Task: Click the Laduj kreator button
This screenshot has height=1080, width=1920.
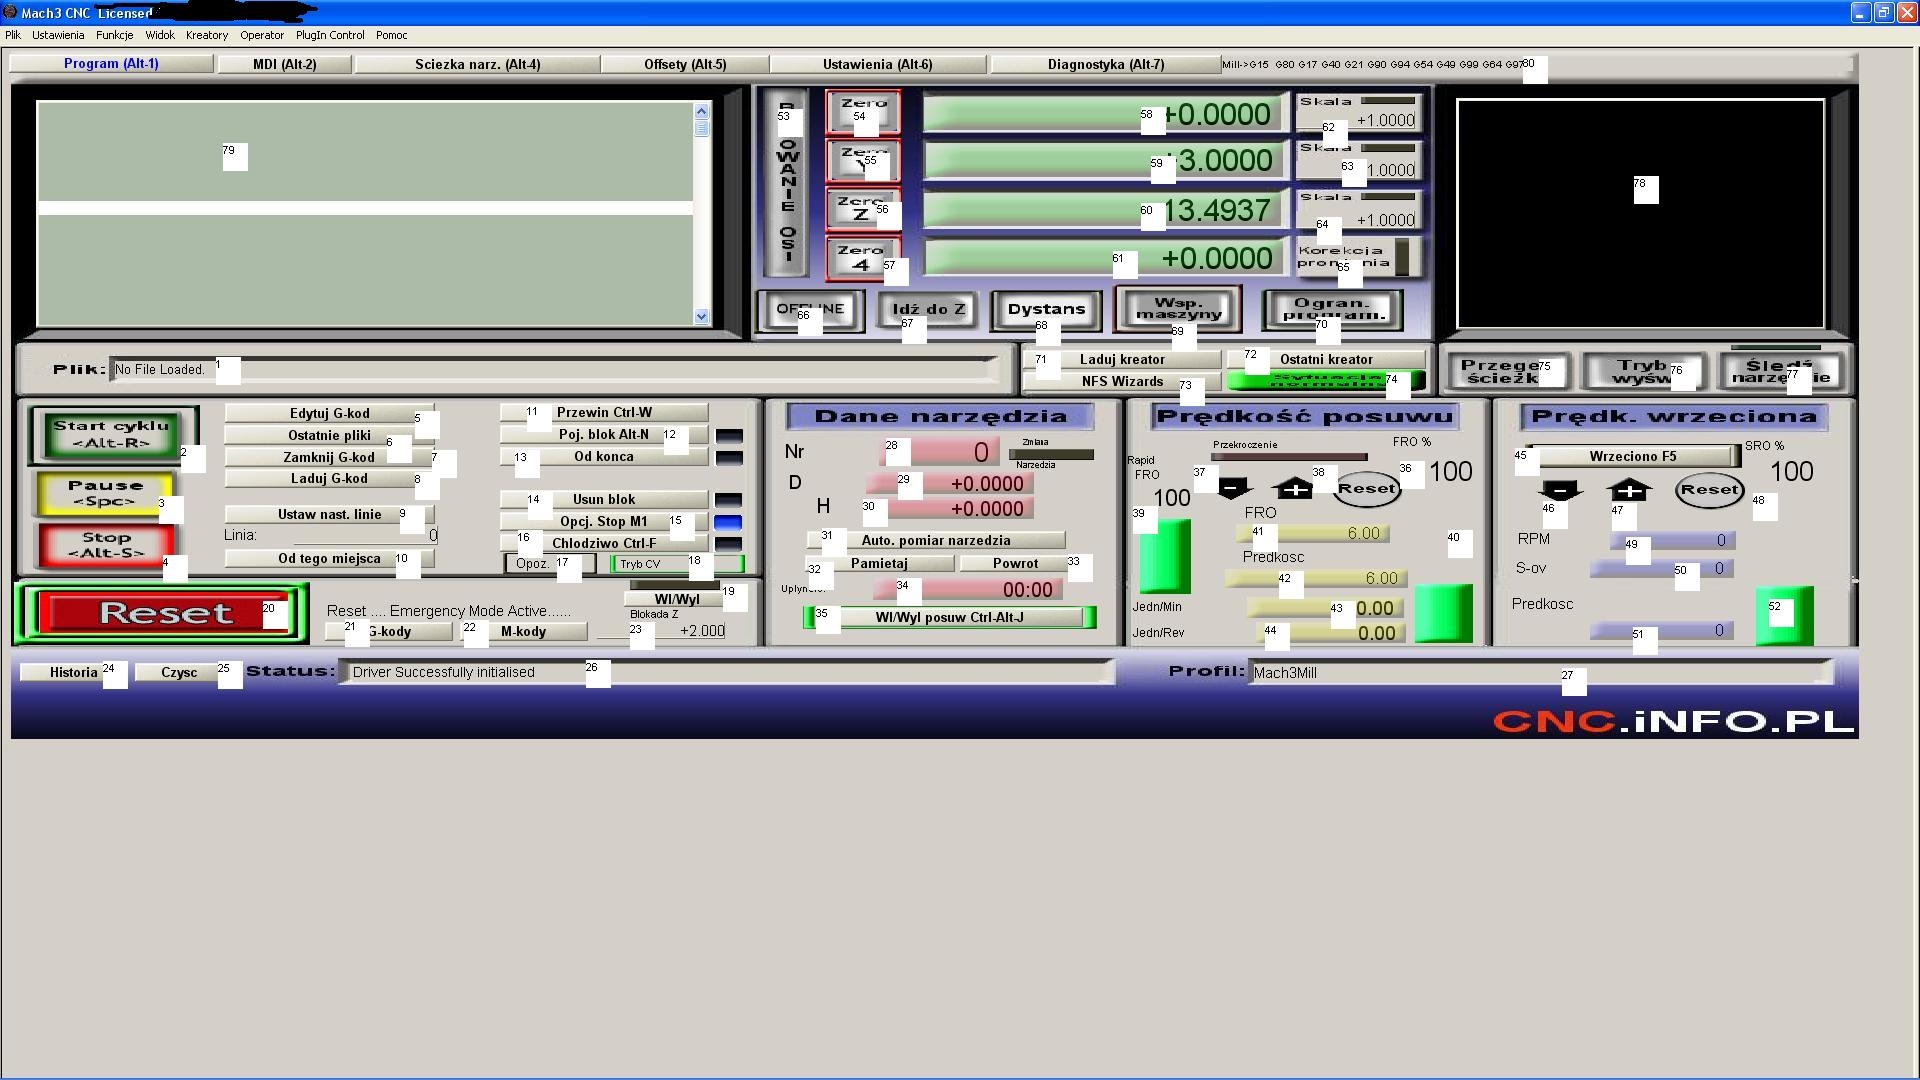Action: [x=1122, y=359]
